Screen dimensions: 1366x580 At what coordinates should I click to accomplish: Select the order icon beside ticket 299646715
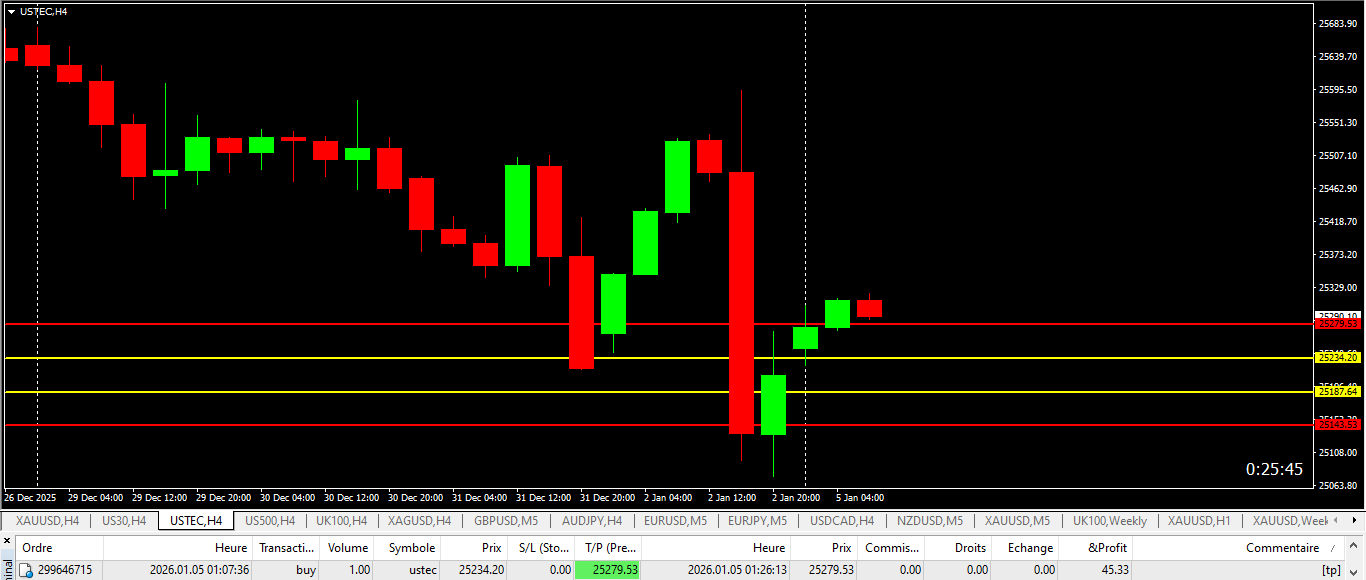(27, 570)
